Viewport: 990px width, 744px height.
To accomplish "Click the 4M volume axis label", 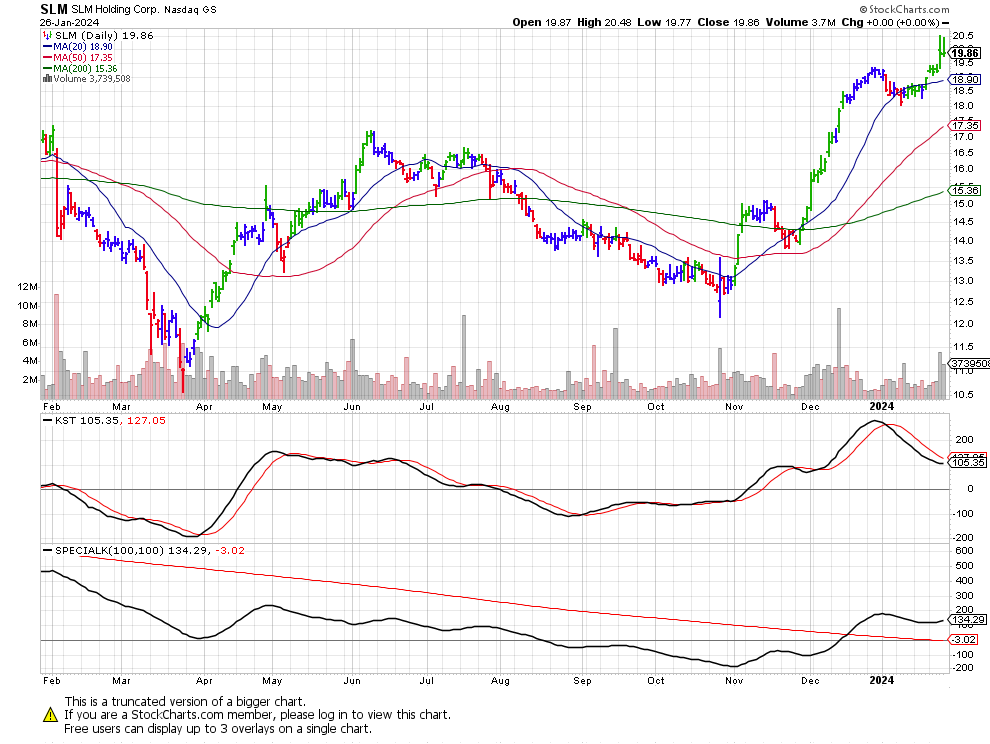I will (30, 361).
